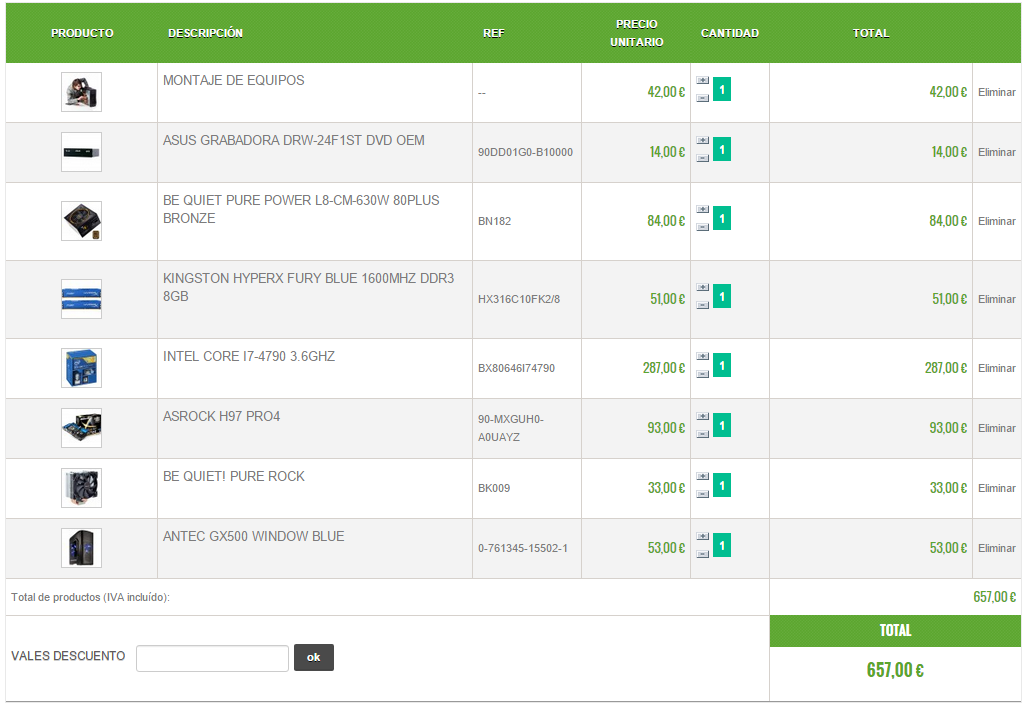Decrease quantity for BE QUIET! PURE ROCK
This screenshot has height=707, width=1027.
702,493
